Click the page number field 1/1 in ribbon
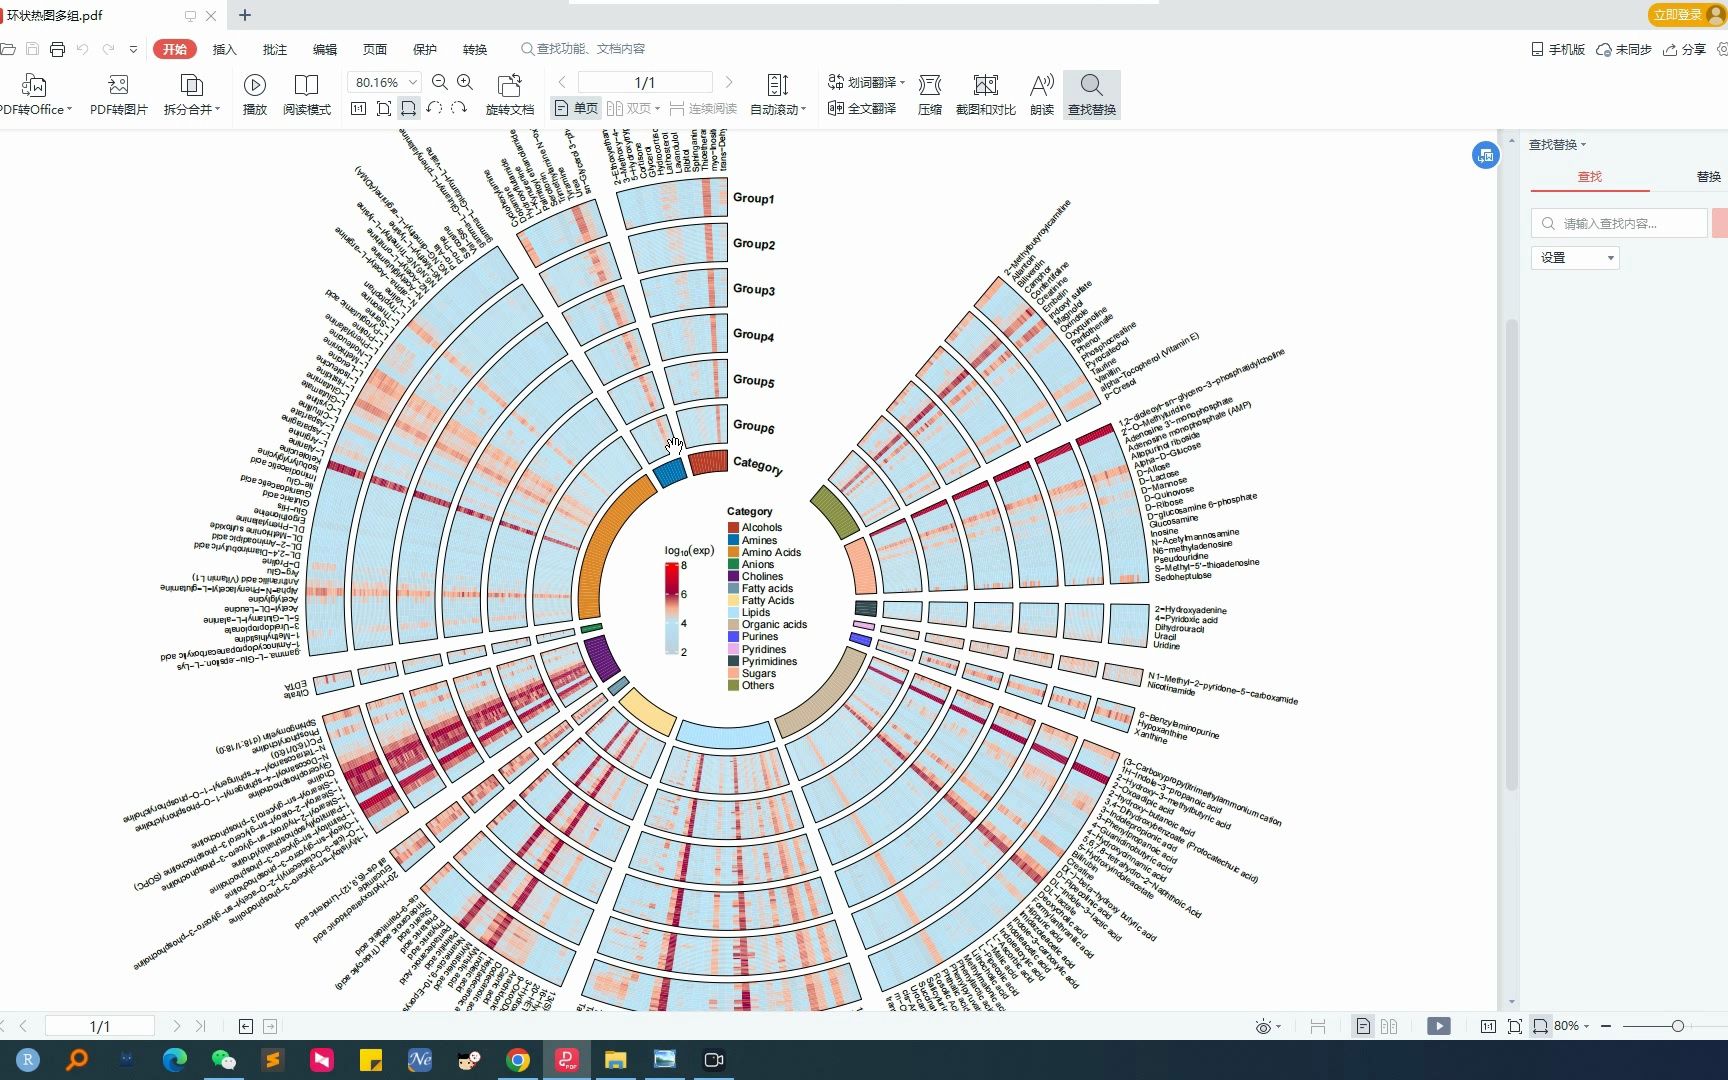The image size is (1728, 1080). pos(645,82)
